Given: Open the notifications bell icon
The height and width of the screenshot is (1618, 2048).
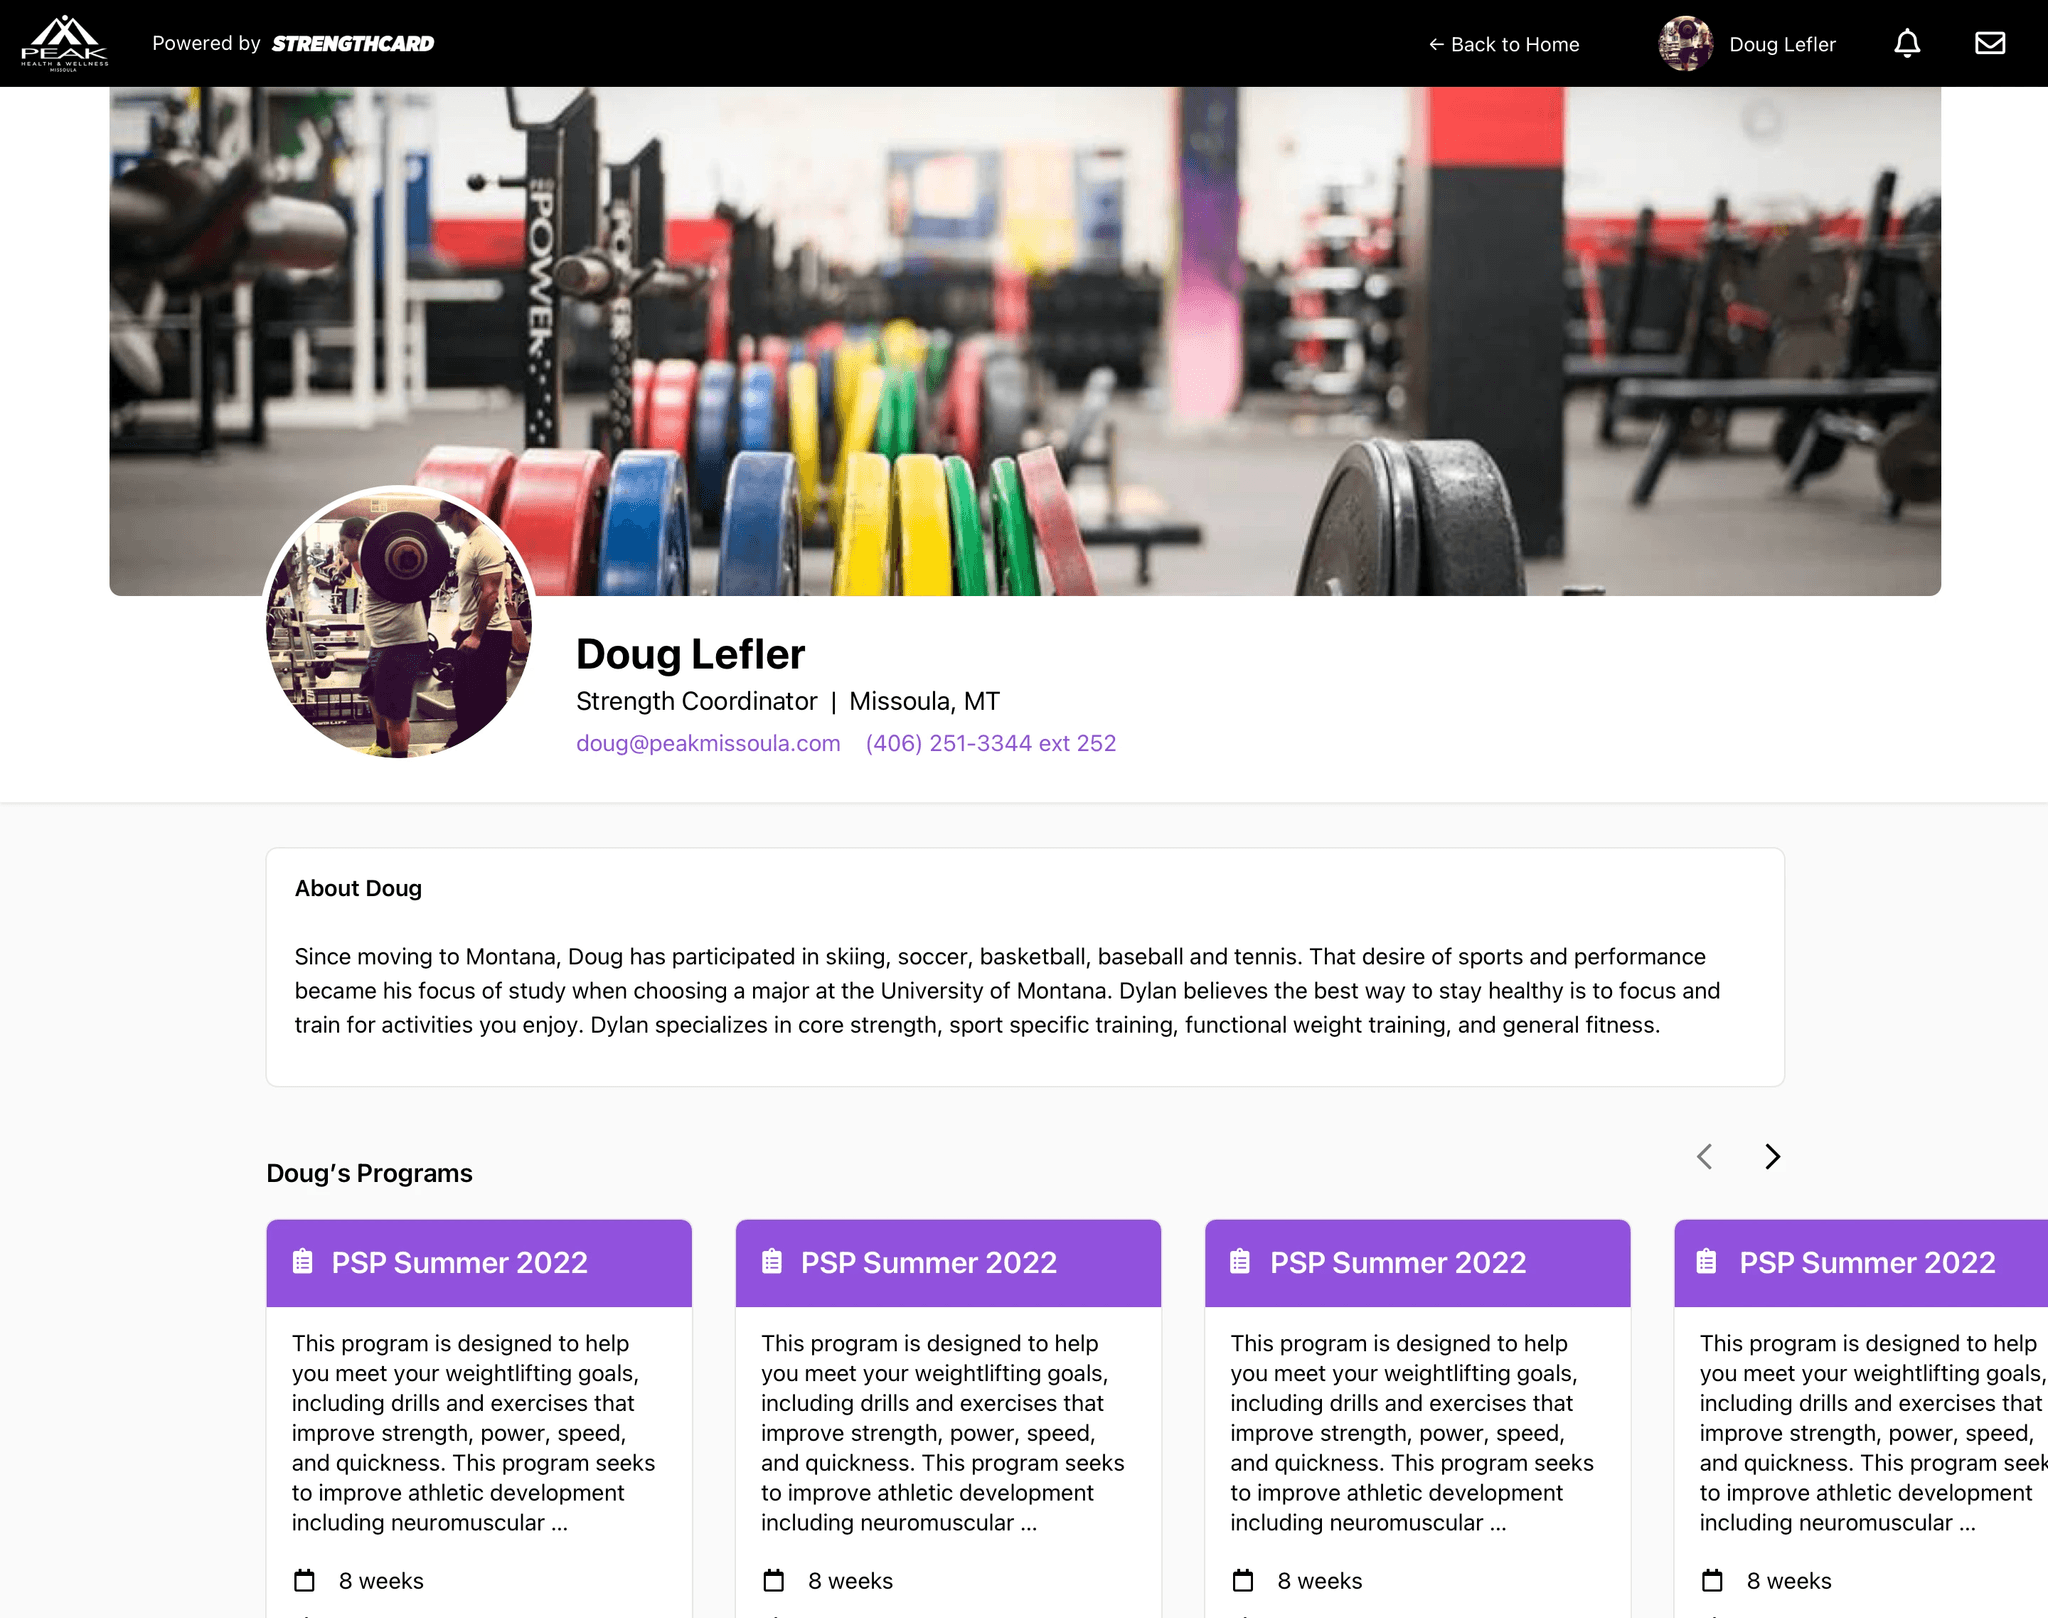Looking at the screenshot, I should (1907, 43).
